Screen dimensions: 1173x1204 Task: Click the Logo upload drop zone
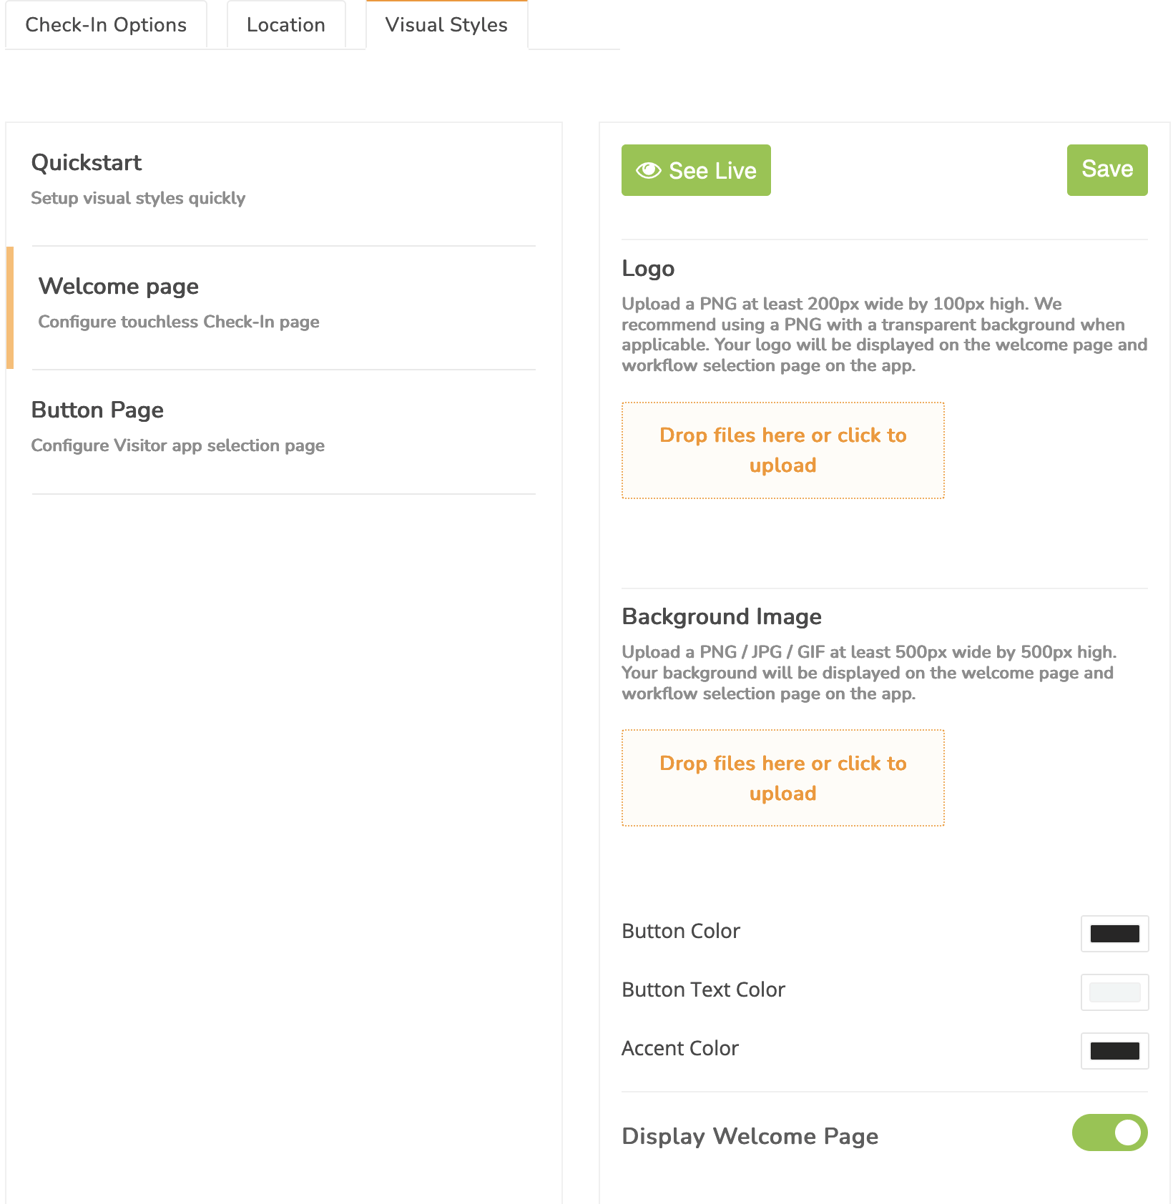[x=783, y=450]
